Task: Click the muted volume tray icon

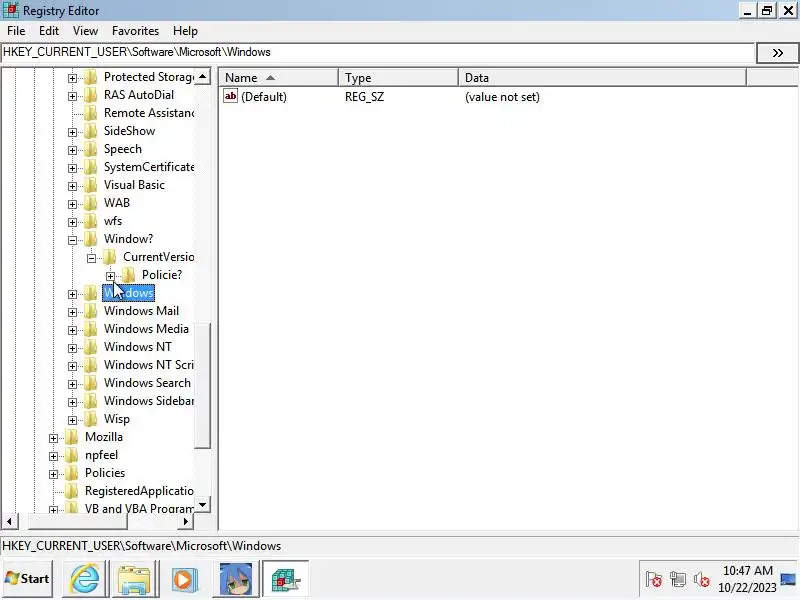Action: click(x=702, y=580)
